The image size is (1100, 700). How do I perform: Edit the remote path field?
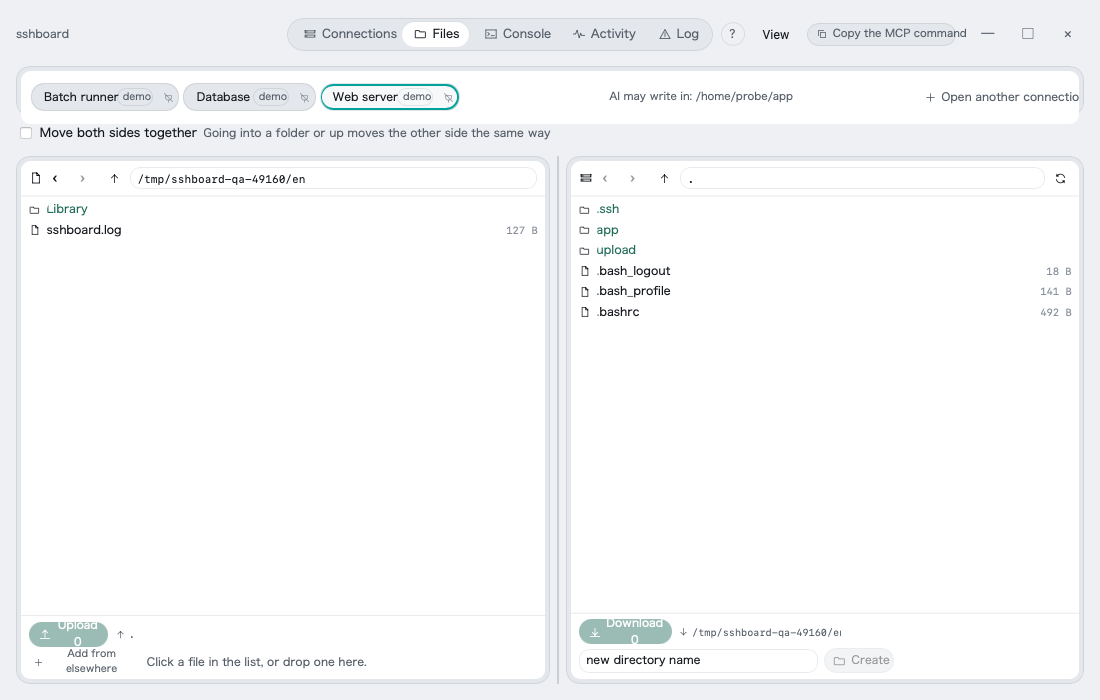862,179
